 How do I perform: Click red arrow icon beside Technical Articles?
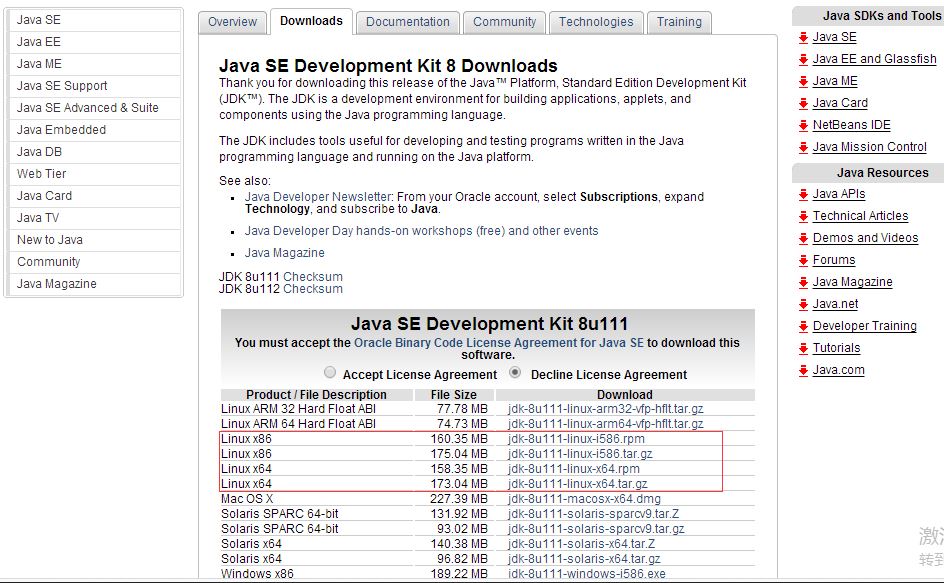click(x=803, y=217)
